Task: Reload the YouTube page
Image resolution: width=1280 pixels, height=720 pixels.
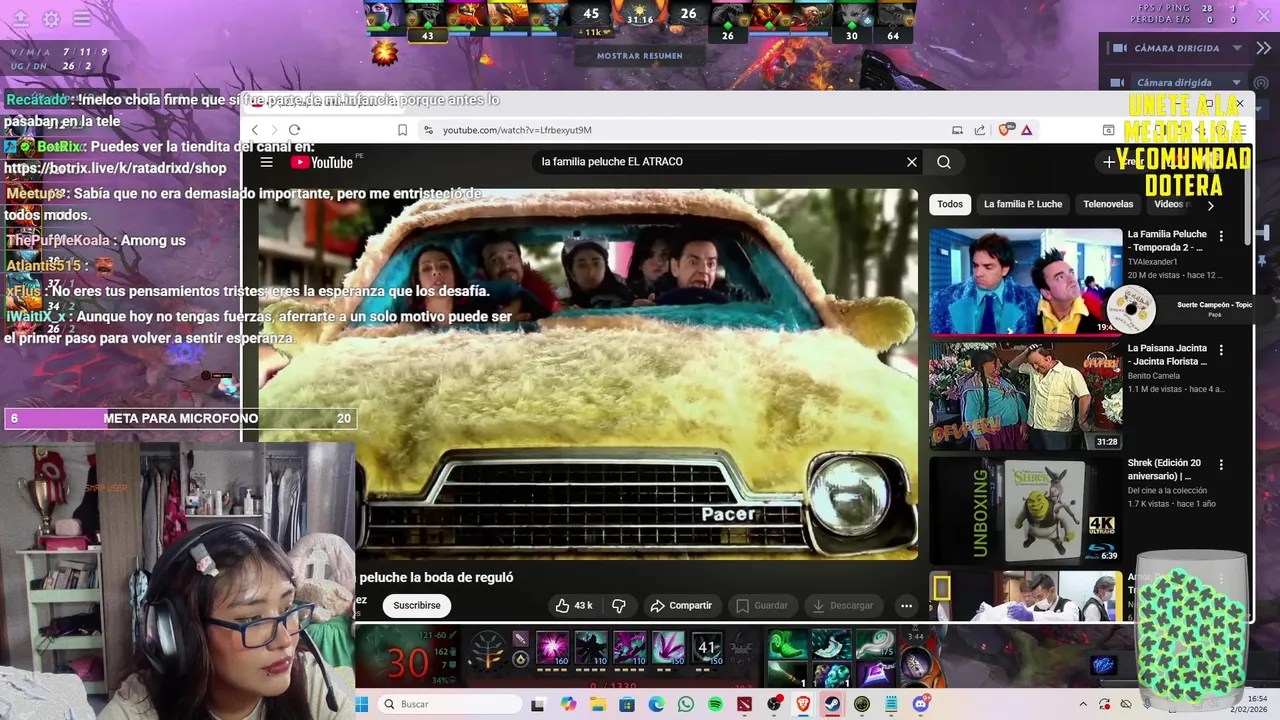Action: pyautogui.click(x=294, y=130)
